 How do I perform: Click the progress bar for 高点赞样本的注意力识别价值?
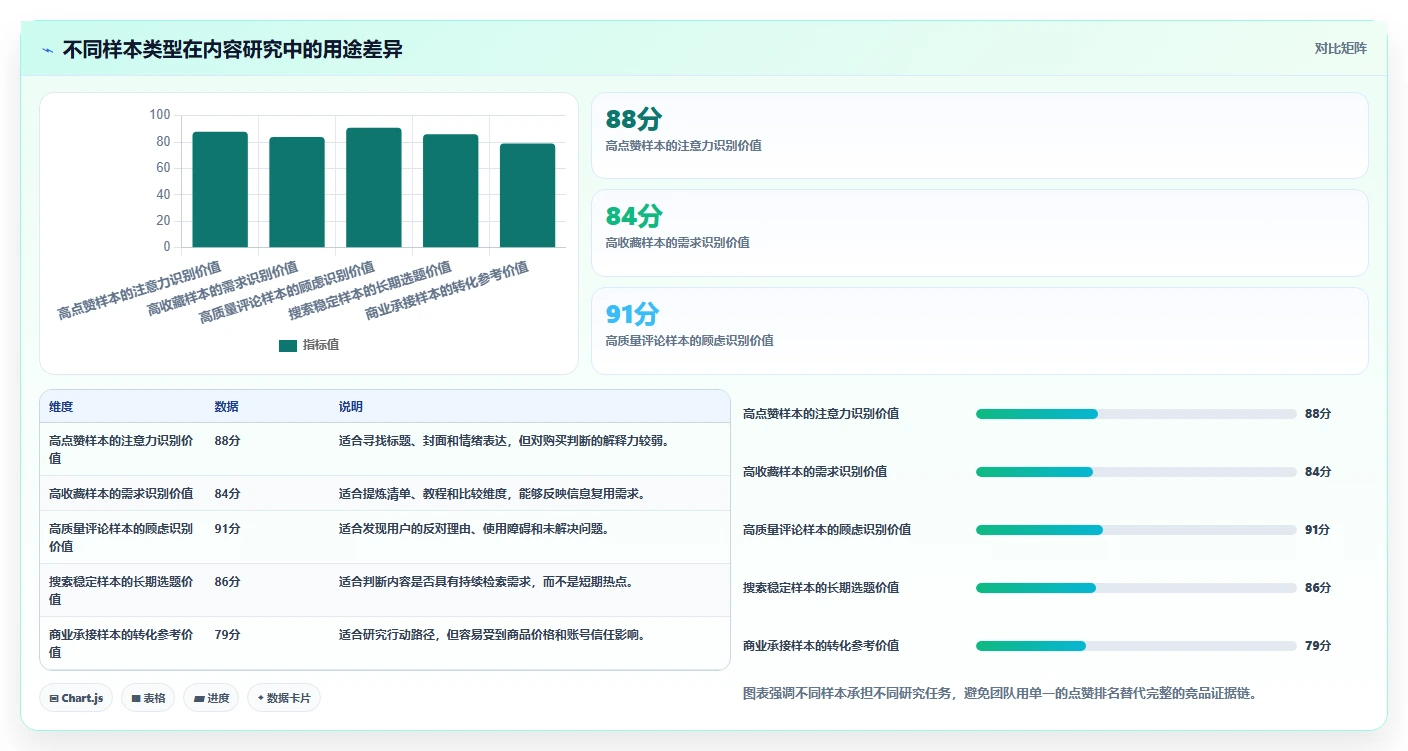1136,414
